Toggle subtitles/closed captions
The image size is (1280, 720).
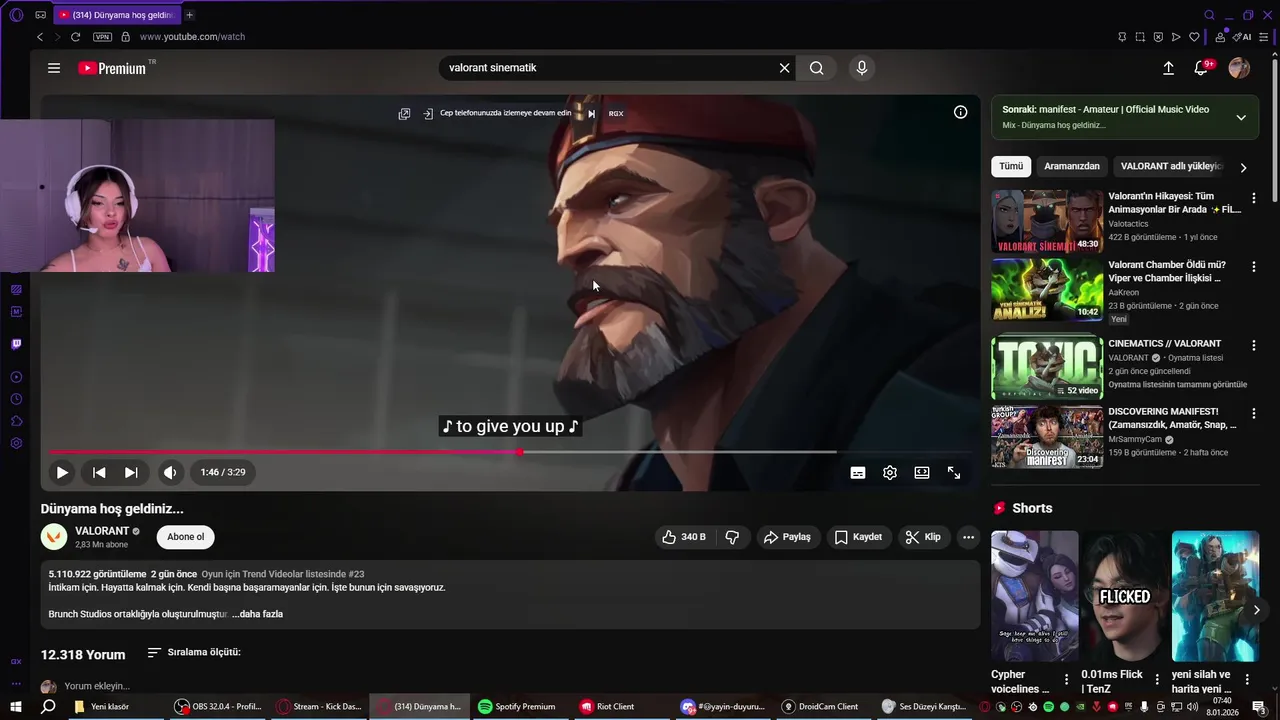point(858,473)
